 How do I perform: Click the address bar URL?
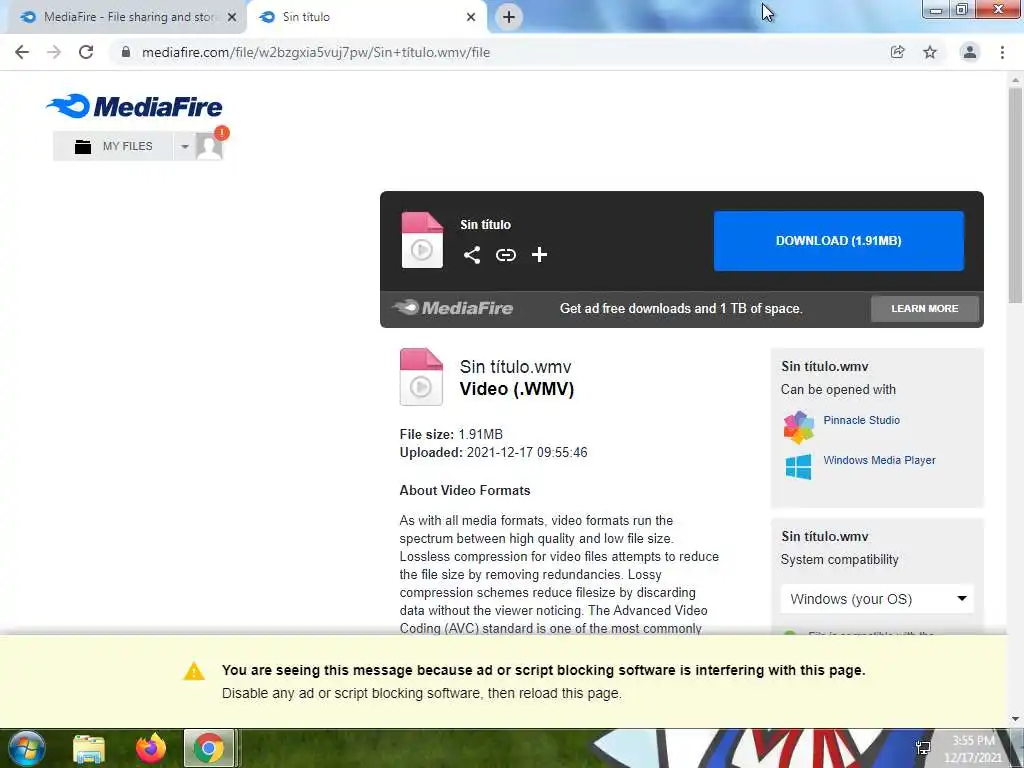click(x=316, y=52)
